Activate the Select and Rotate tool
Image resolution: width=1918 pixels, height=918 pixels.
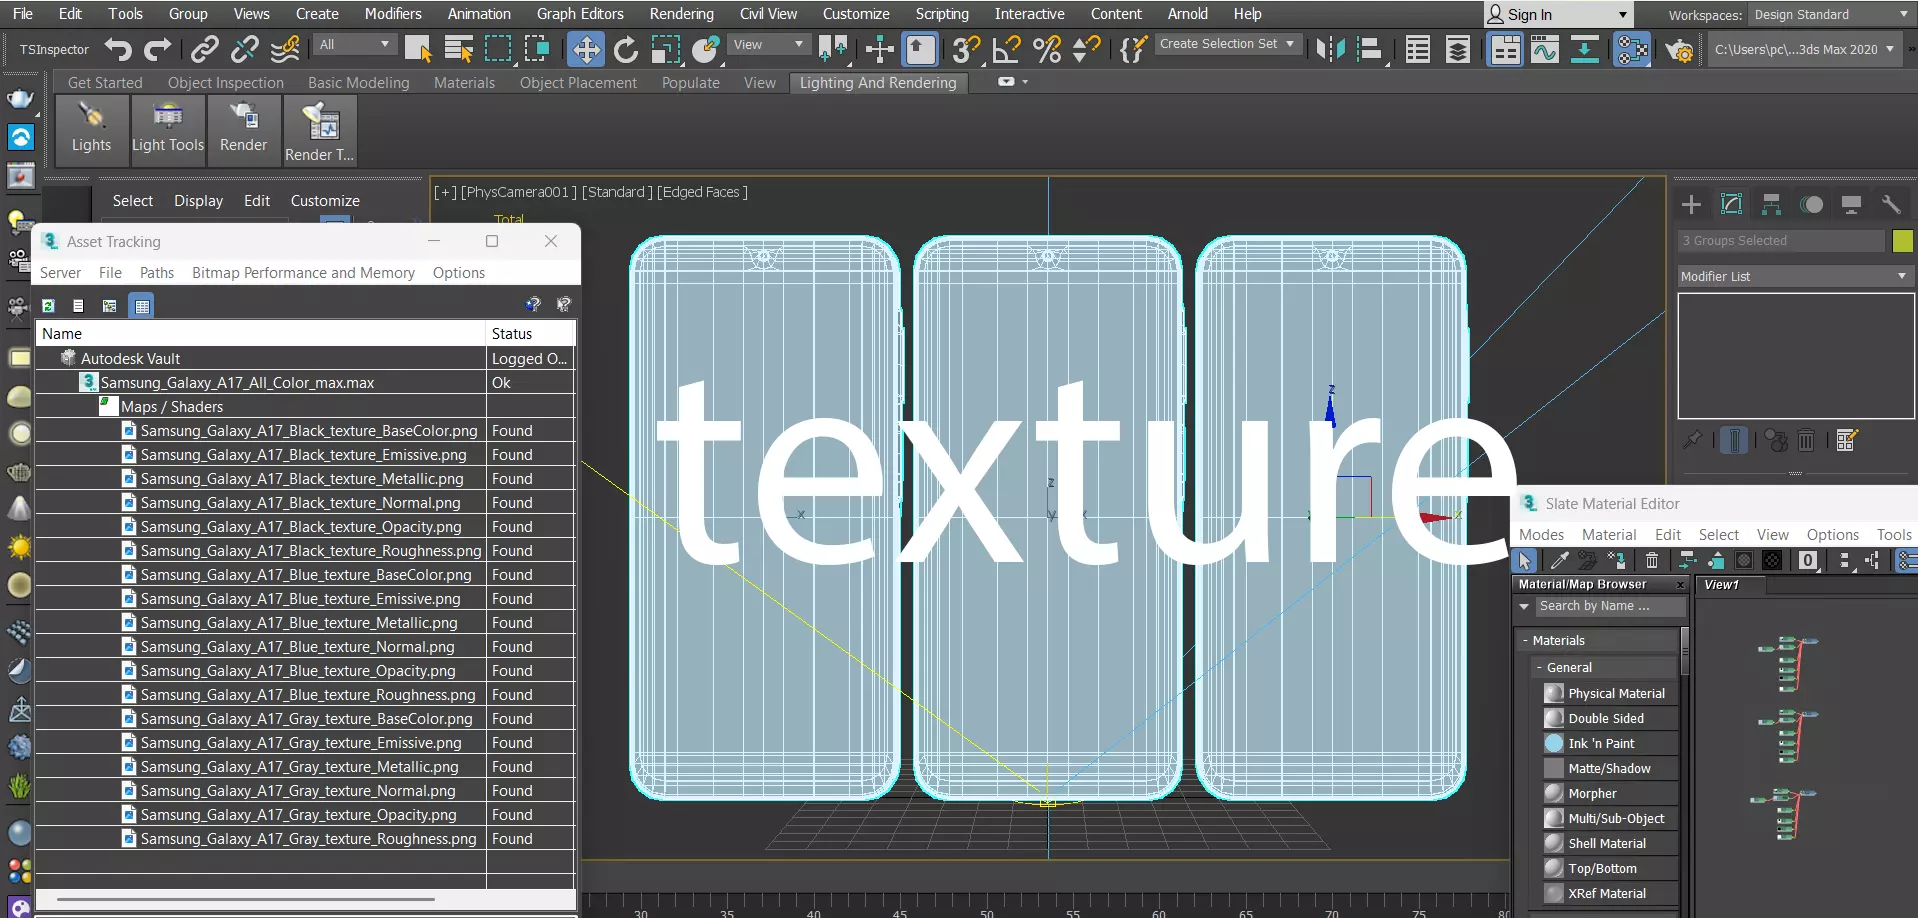(626, 49)
